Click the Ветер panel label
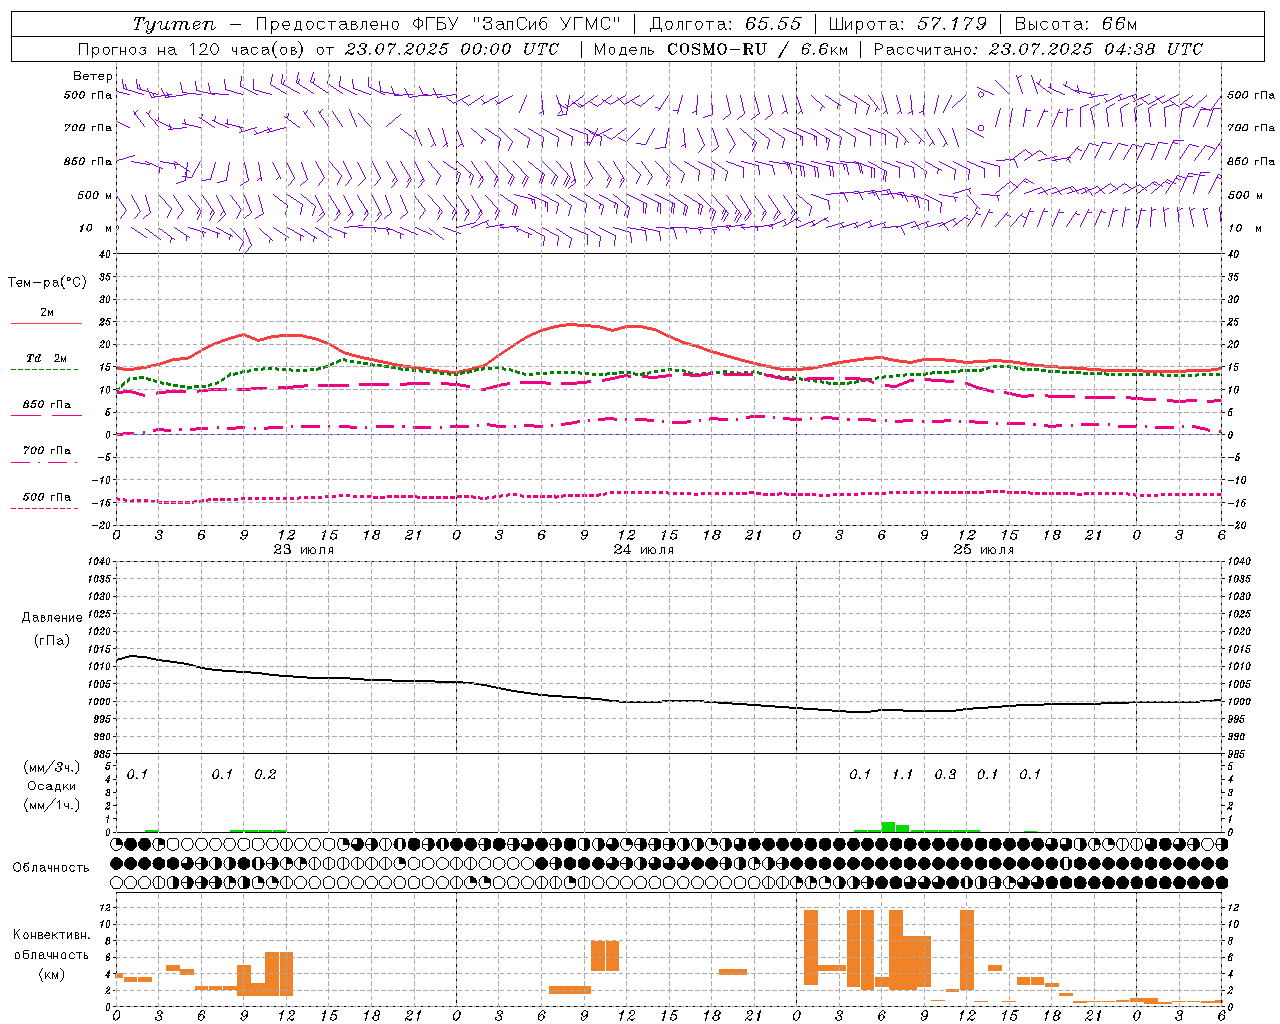 [92, 76]
